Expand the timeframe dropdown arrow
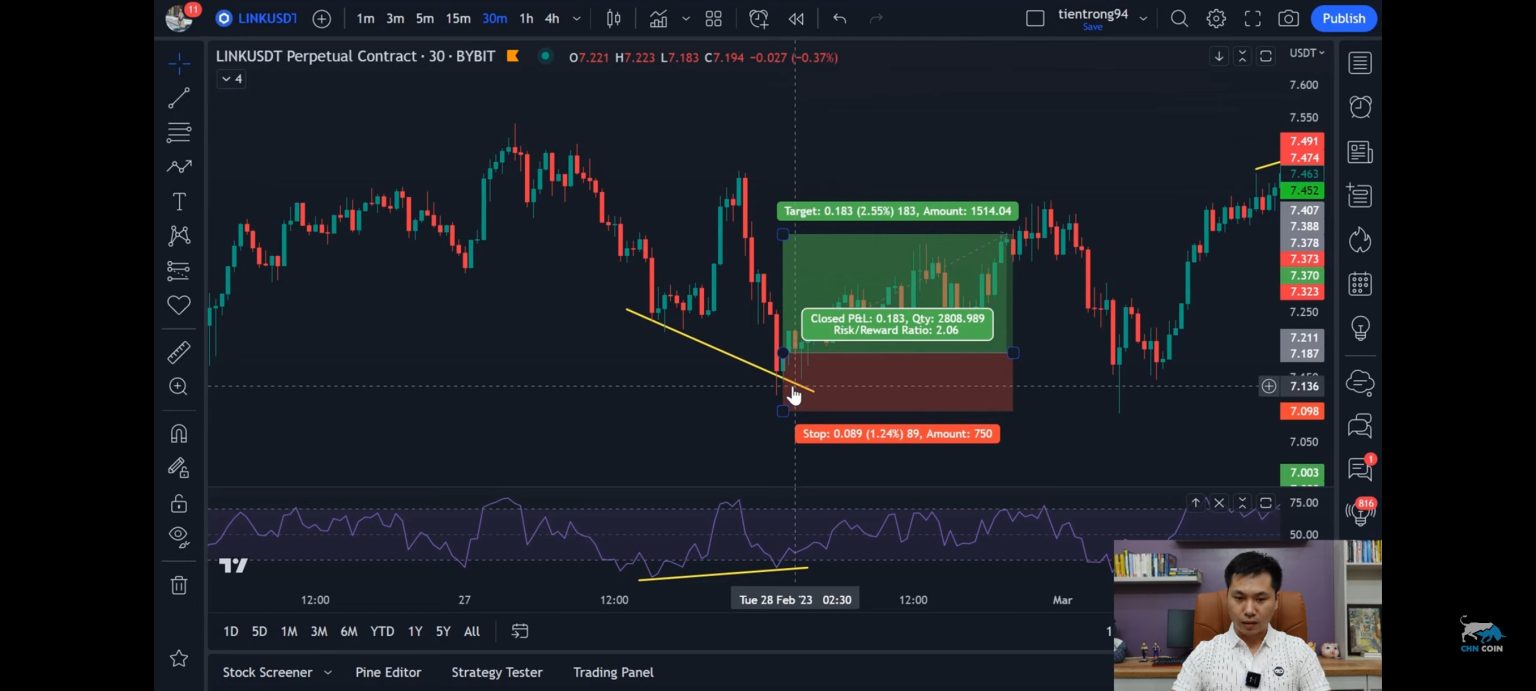Viewport: 1536px width, 691px height. pos(577,18)
